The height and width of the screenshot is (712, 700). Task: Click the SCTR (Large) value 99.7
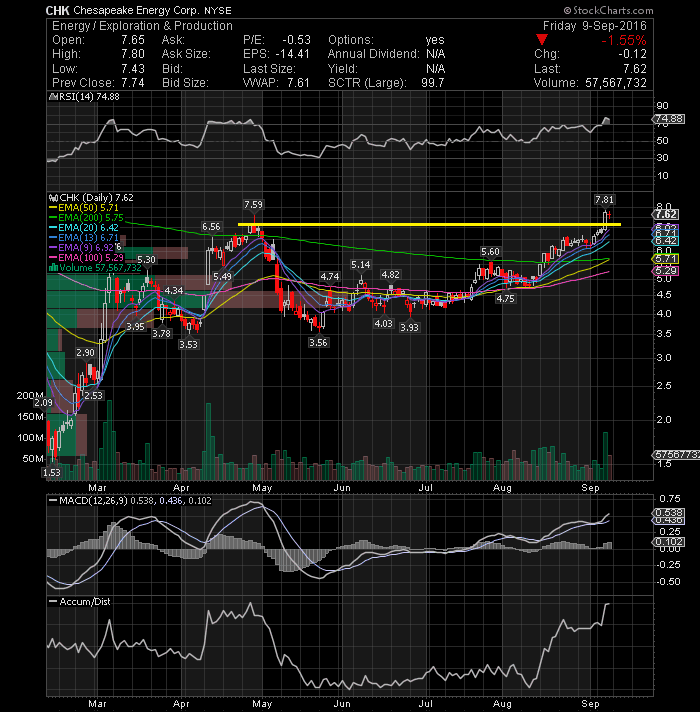coord(432,83)
